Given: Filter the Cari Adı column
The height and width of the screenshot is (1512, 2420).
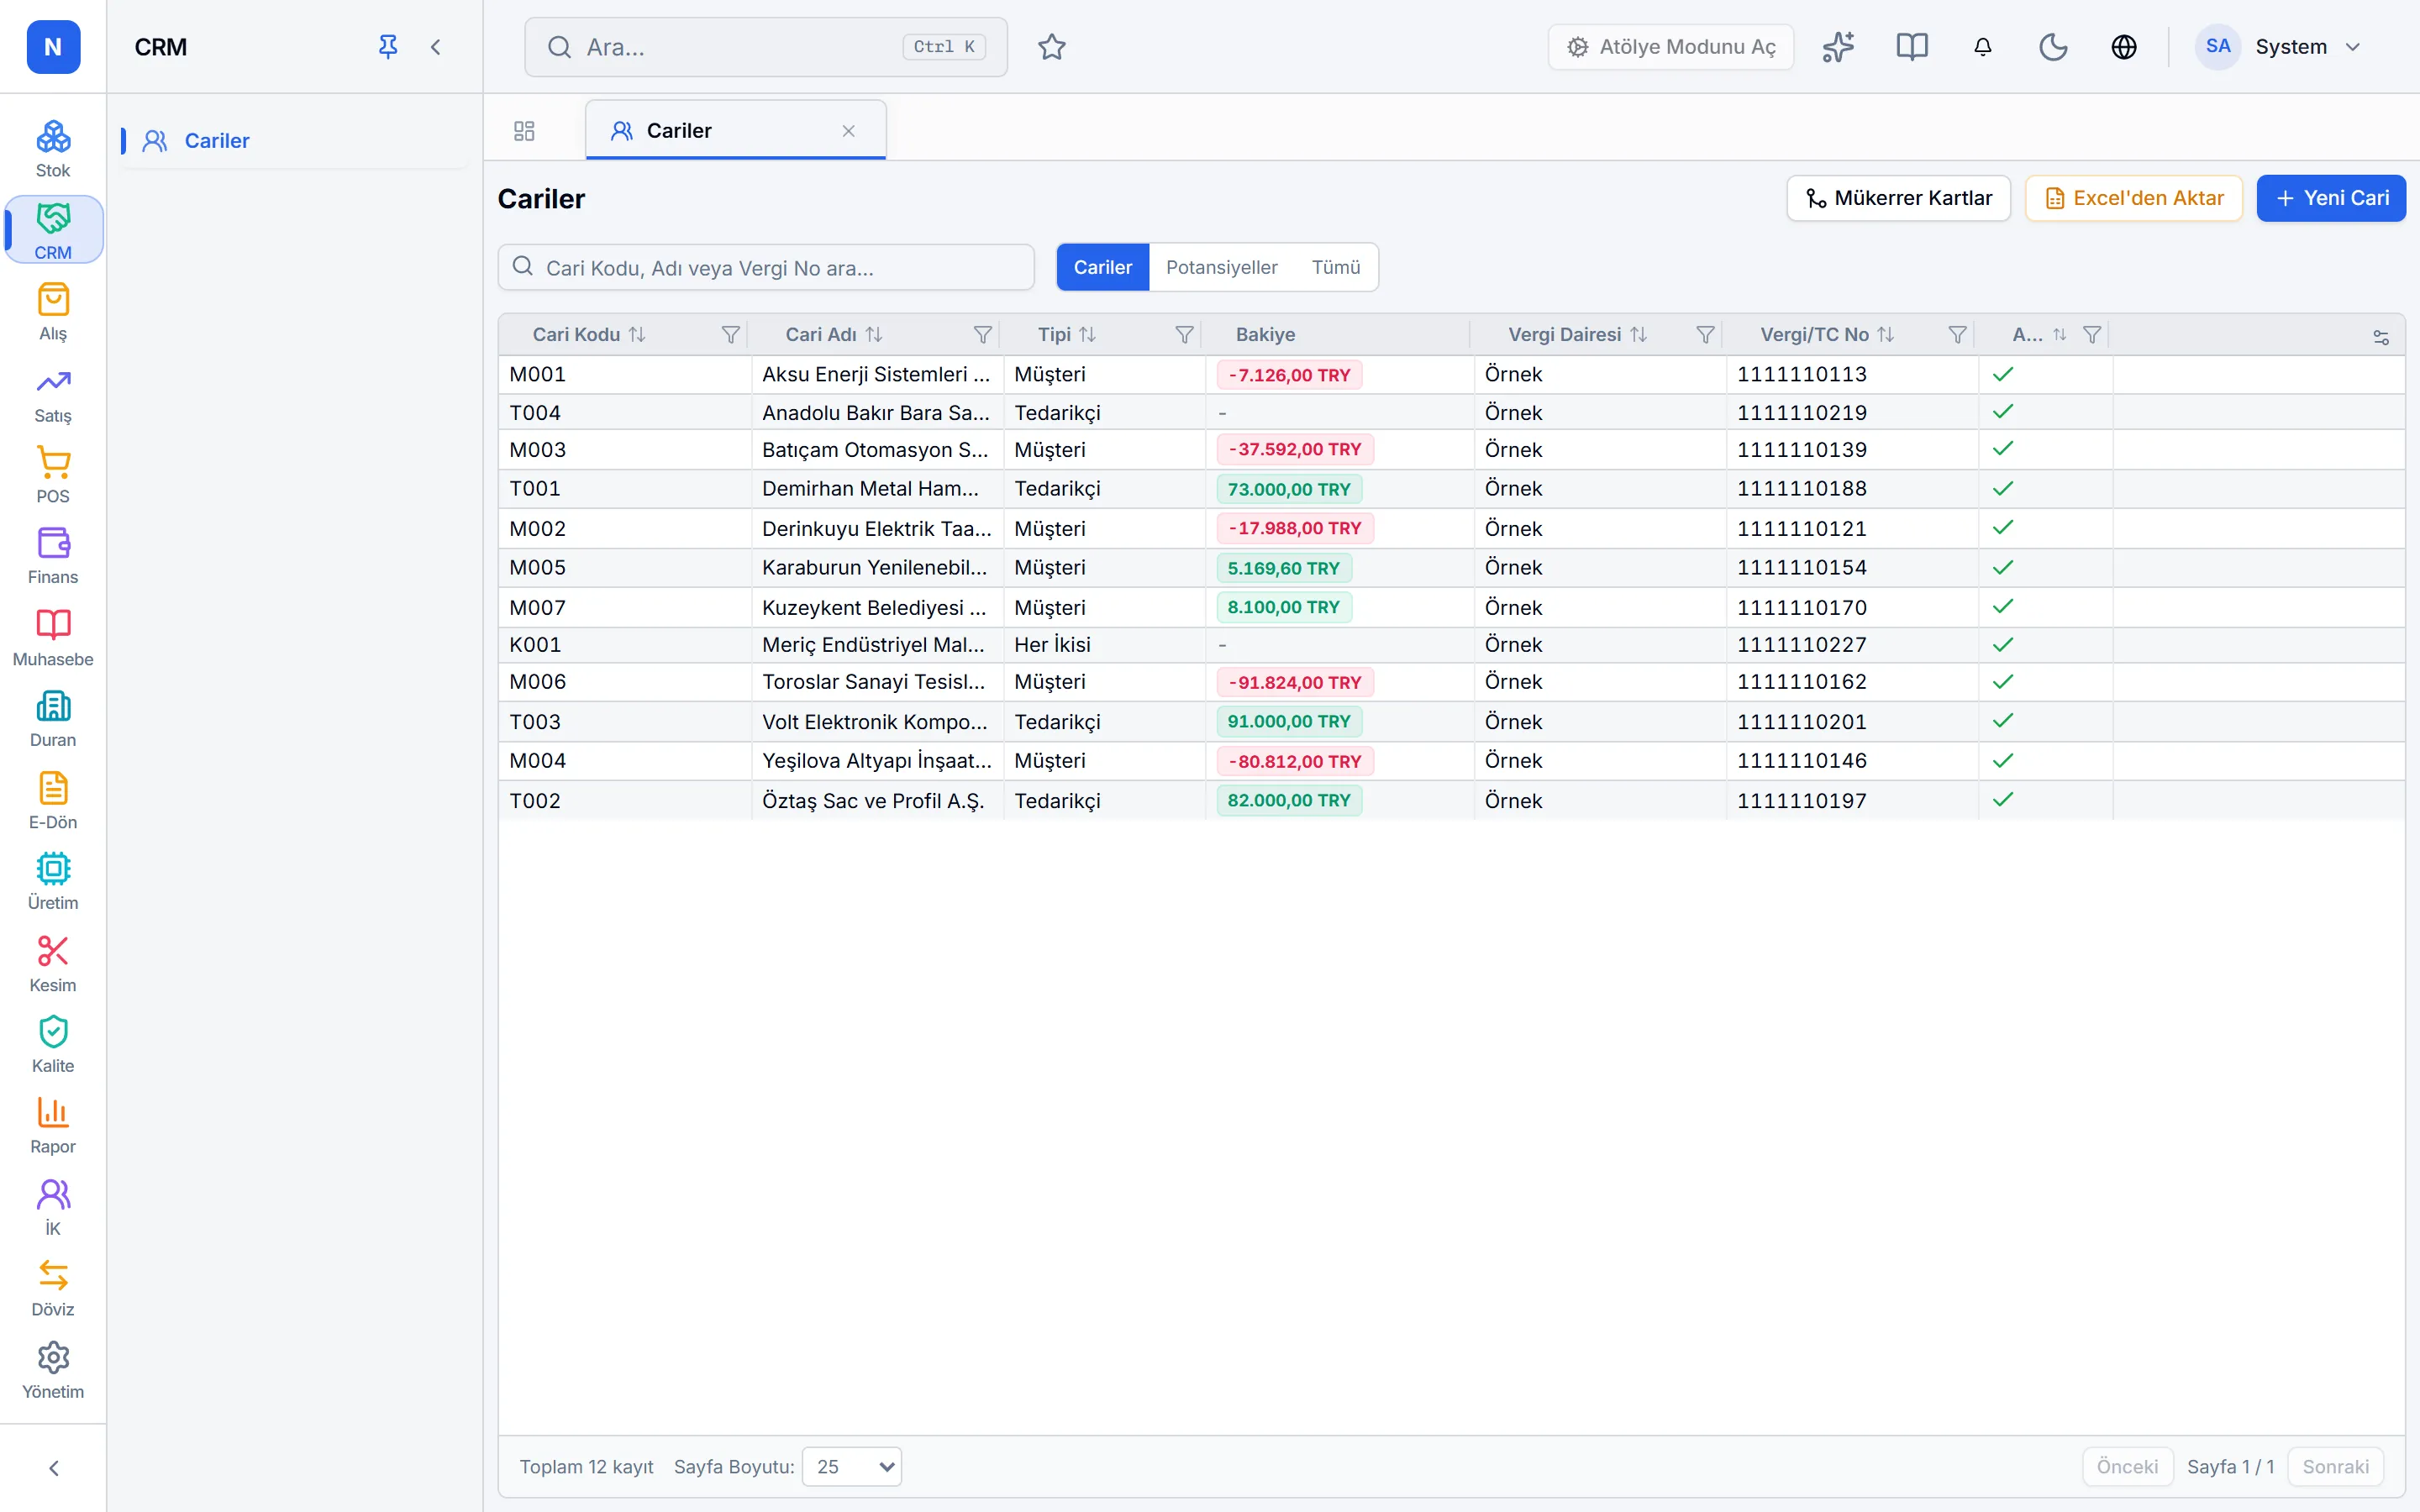Looking at the screenshot, I should pyautogui.click(x=983, y=335).
